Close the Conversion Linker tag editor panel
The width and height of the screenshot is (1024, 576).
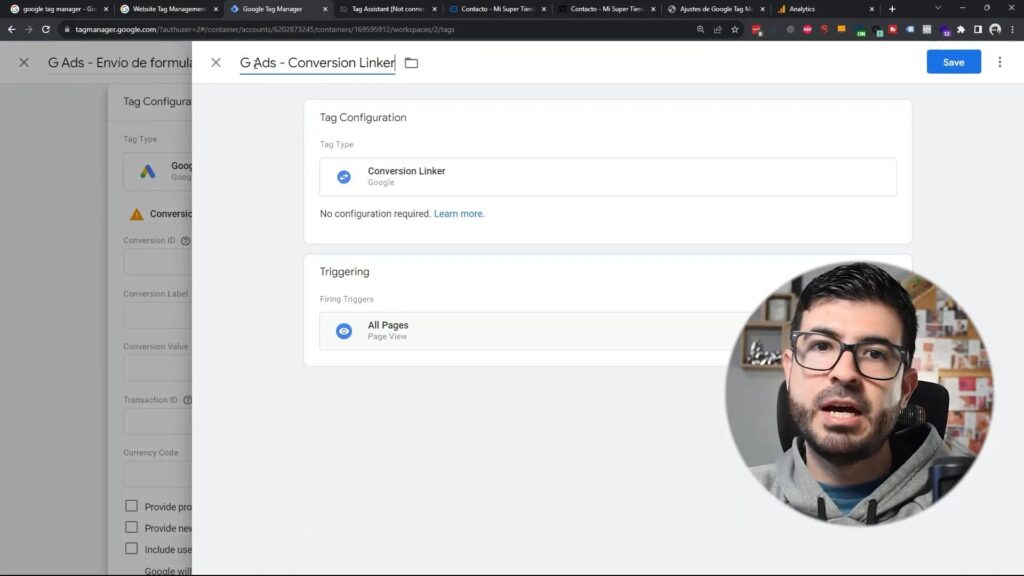(x=216, y=63)
